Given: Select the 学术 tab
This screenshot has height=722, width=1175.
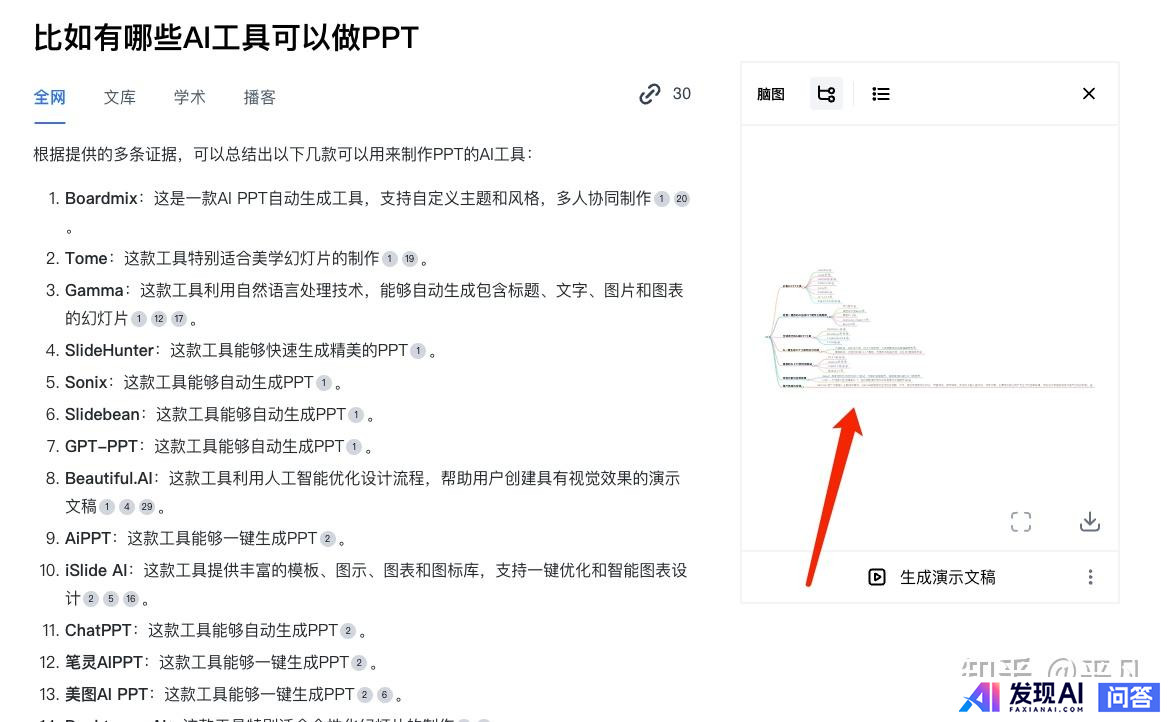Looking at the screenshot, I should coord(190,97).
